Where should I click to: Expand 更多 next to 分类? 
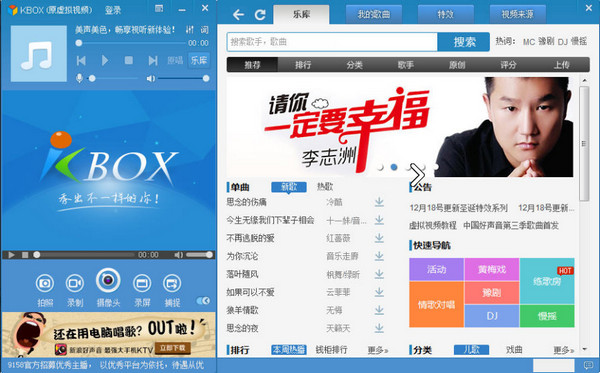564,350
